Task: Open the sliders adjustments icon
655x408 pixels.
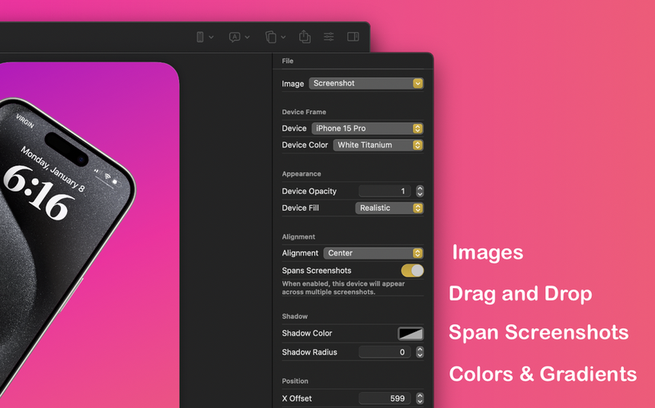Action: (329, 37)
